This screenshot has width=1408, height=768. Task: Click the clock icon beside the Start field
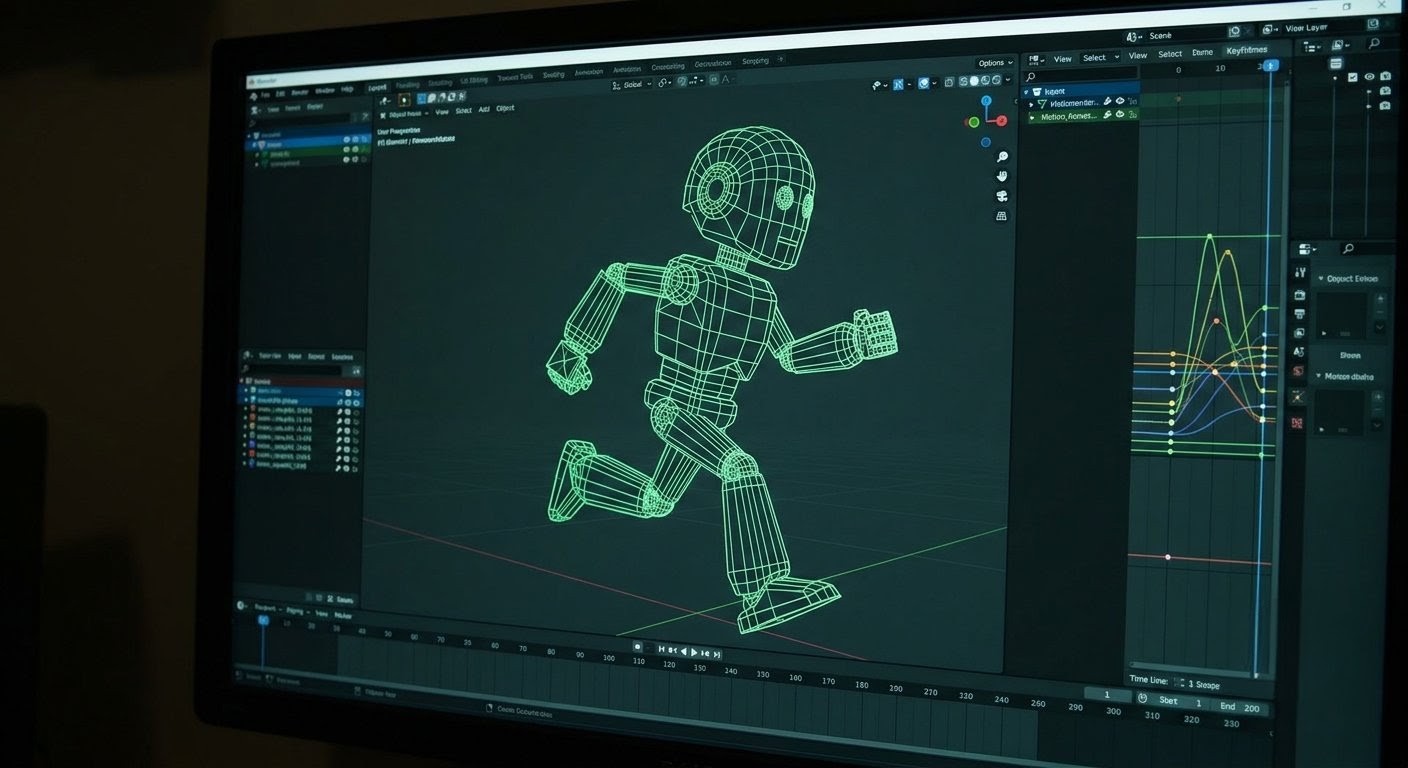coord(1142,699)
